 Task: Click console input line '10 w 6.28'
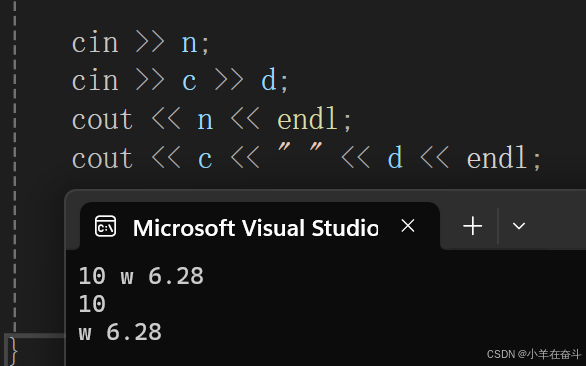point(141,276)
